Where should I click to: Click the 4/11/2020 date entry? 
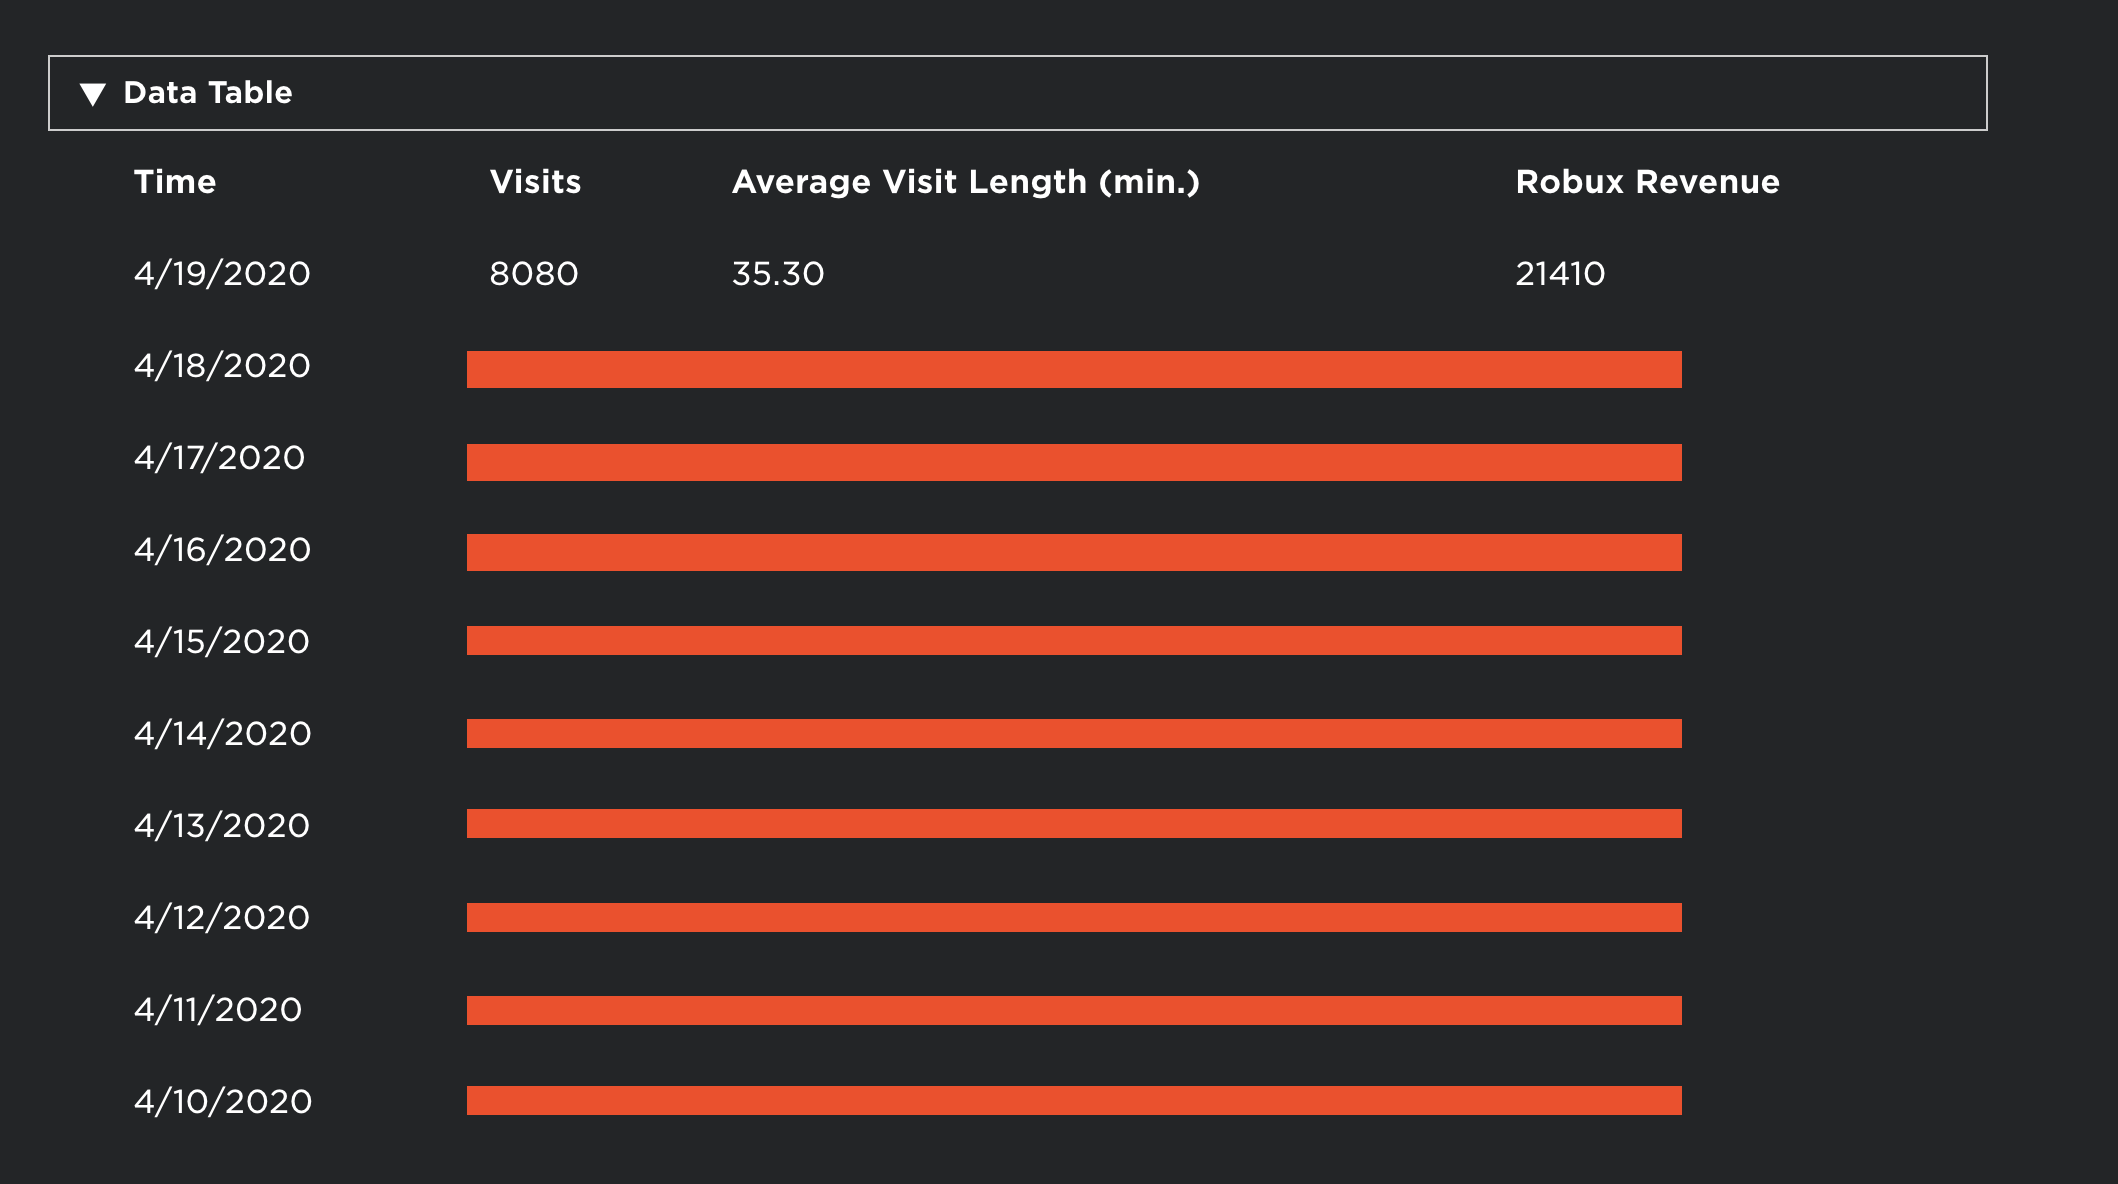218,1010
